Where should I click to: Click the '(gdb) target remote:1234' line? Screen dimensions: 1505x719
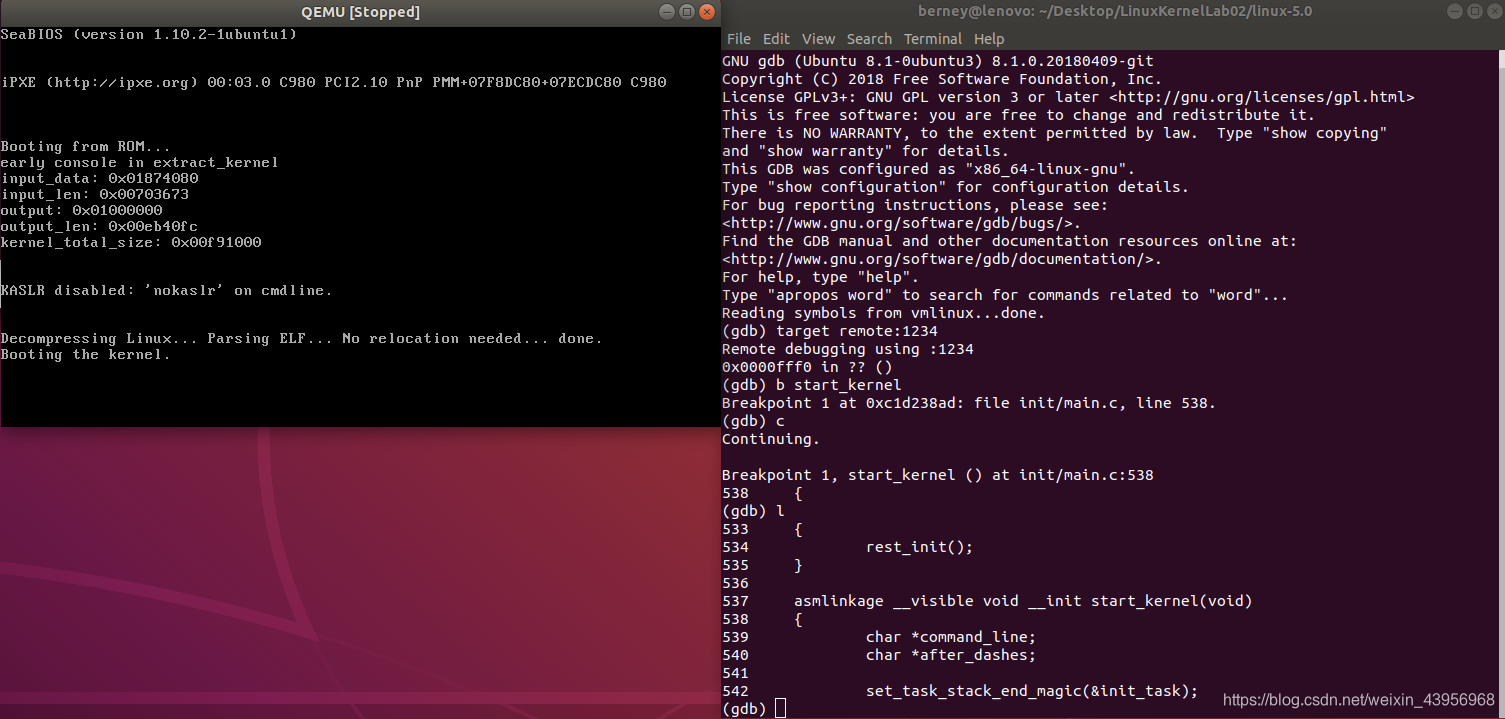(x=830, y=331)
